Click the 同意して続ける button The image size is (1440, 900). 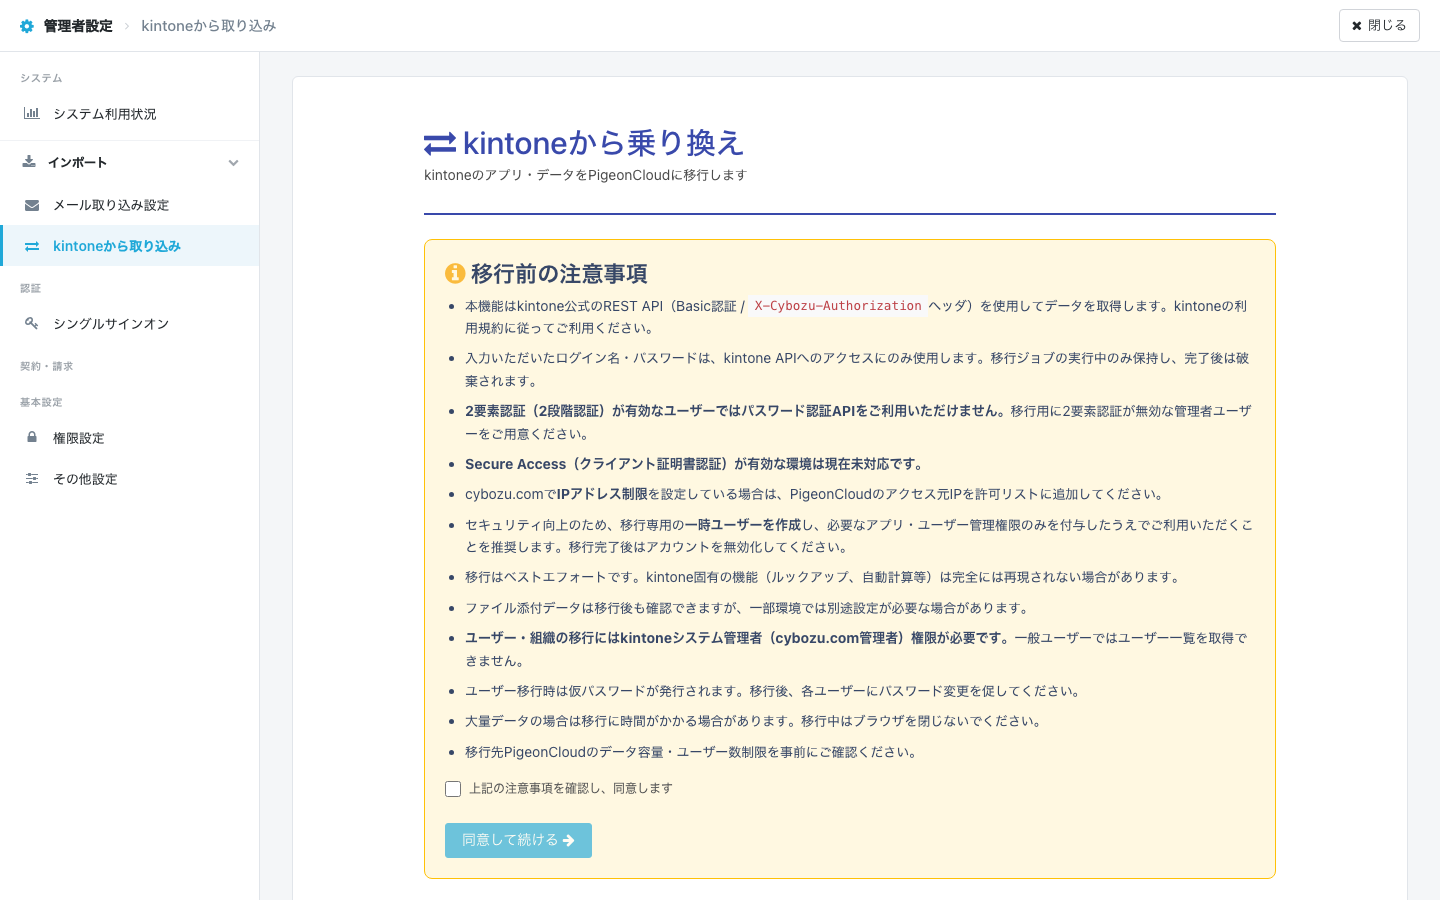[x=518, y=840]
